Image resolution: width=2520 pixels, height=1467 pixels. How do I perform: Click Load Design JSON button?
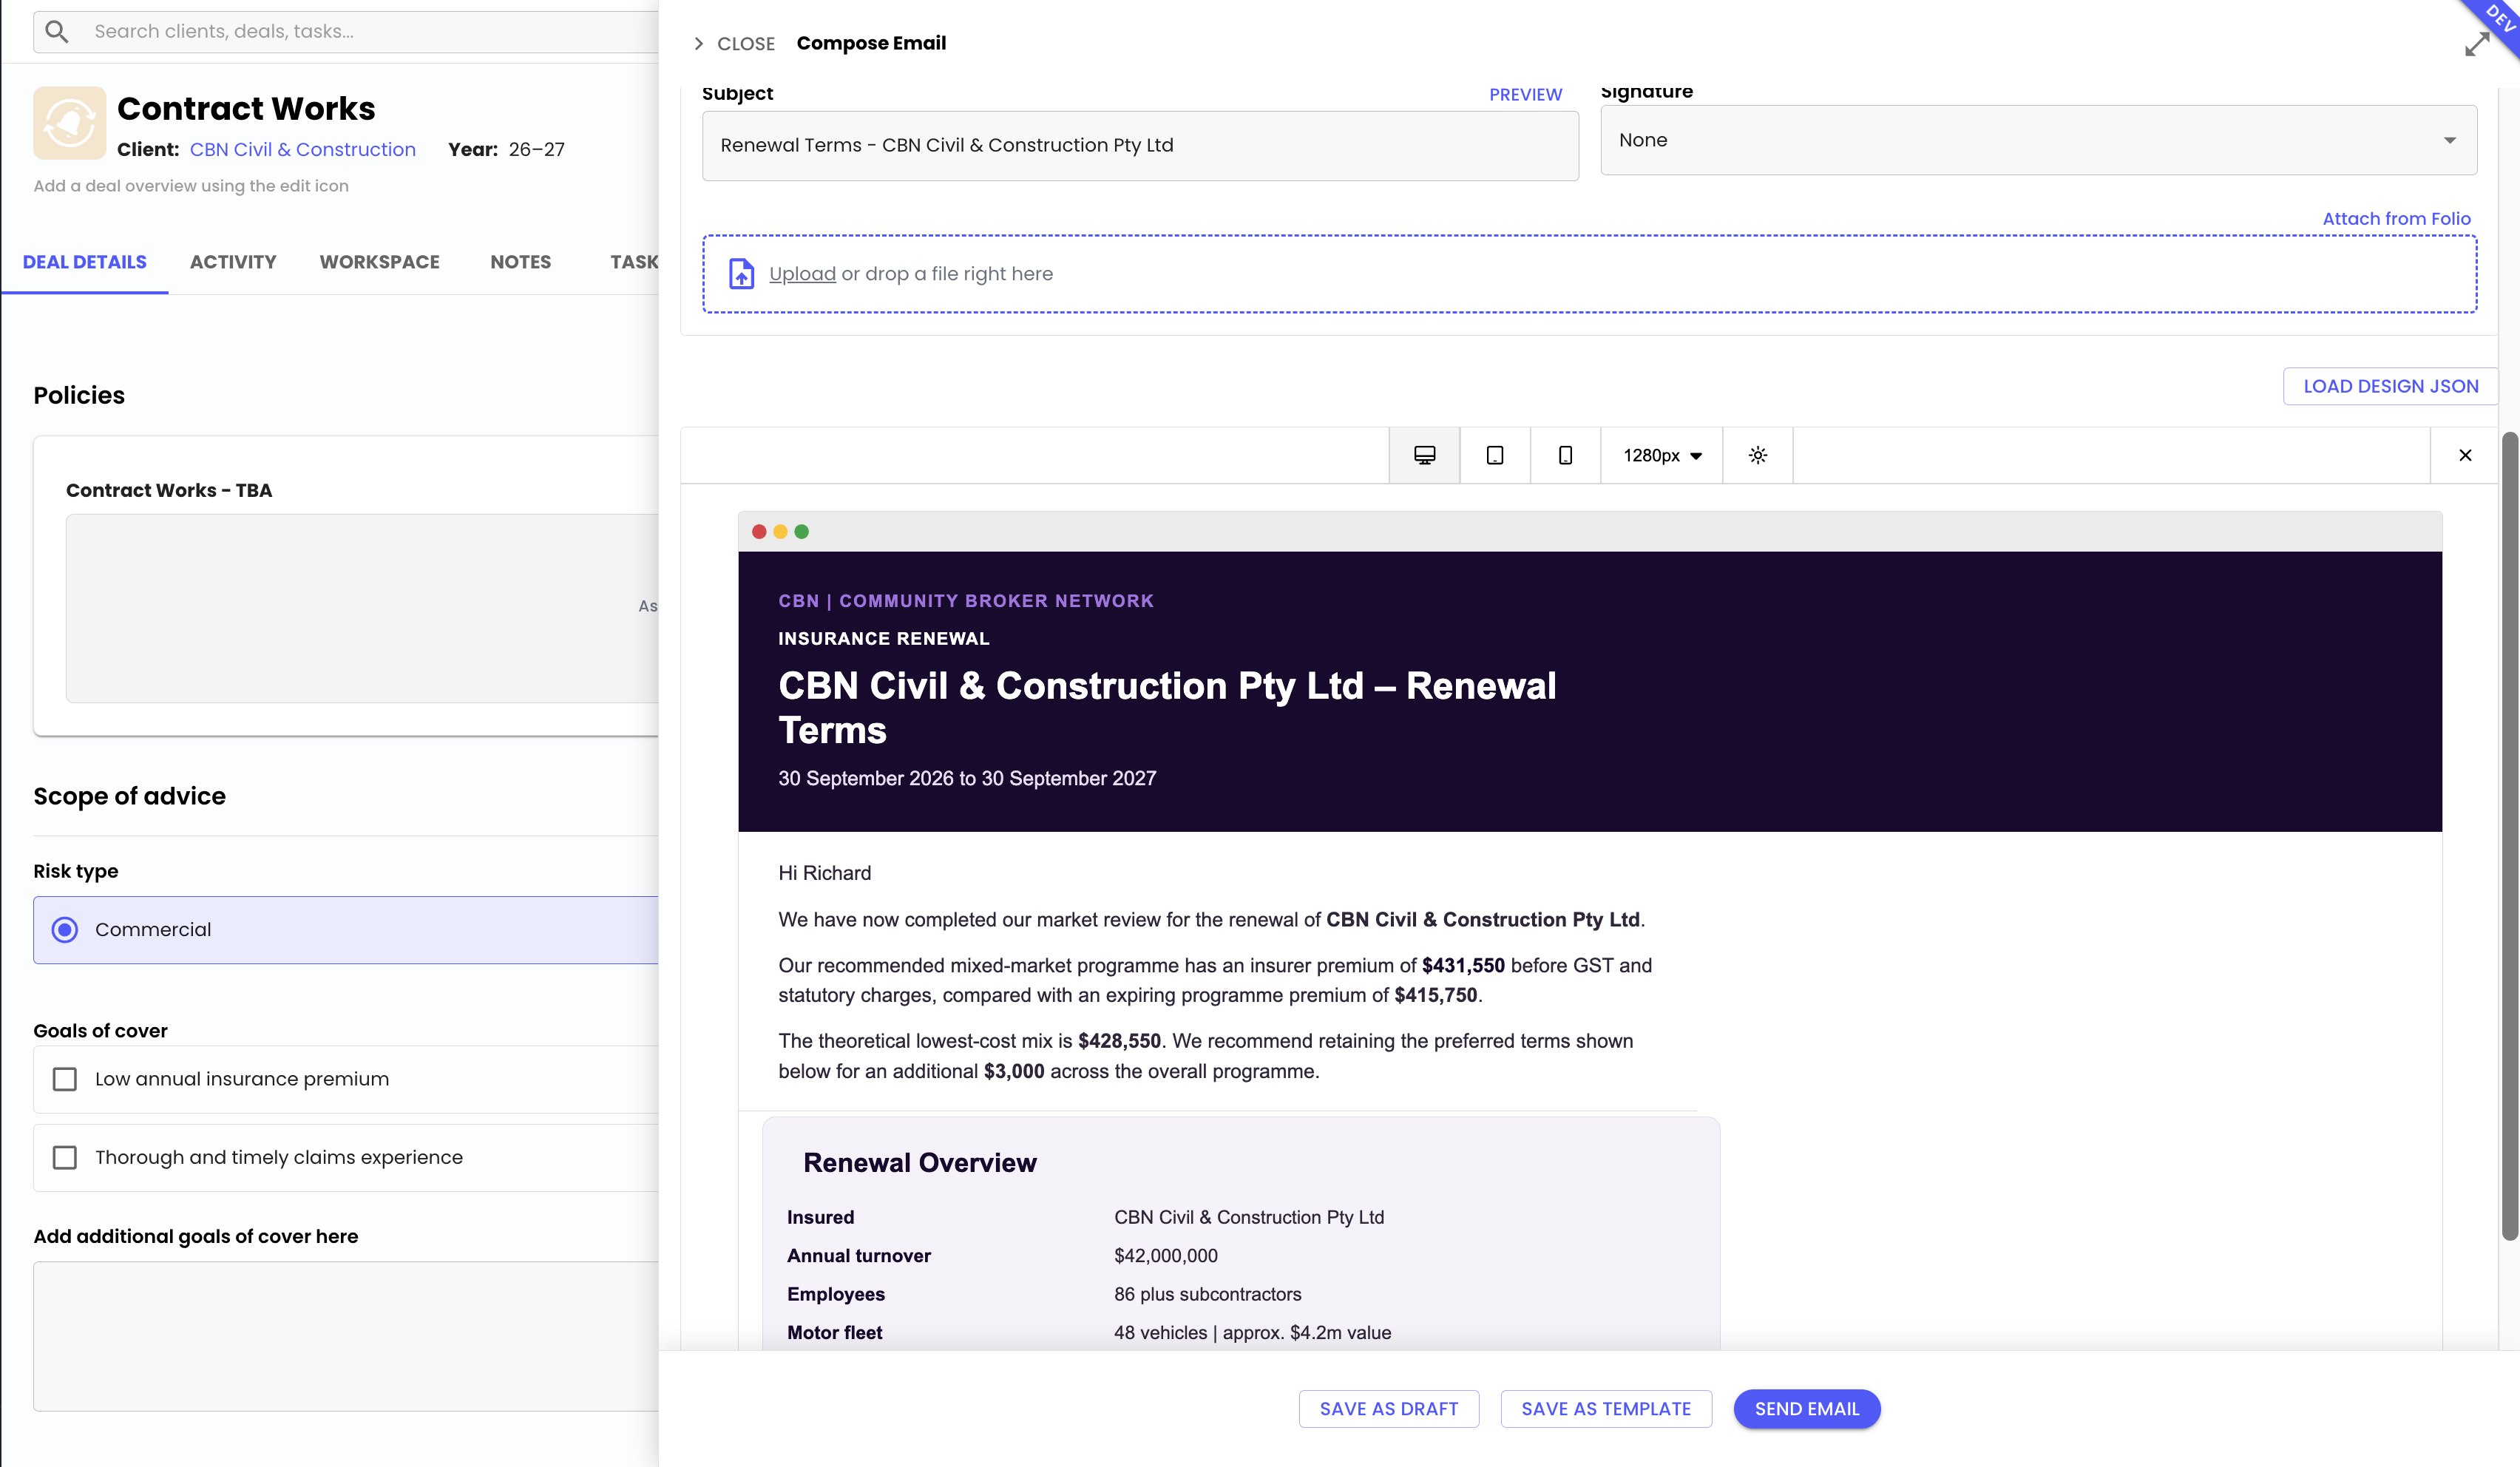pyautogui.click(x=2390, y=386)
